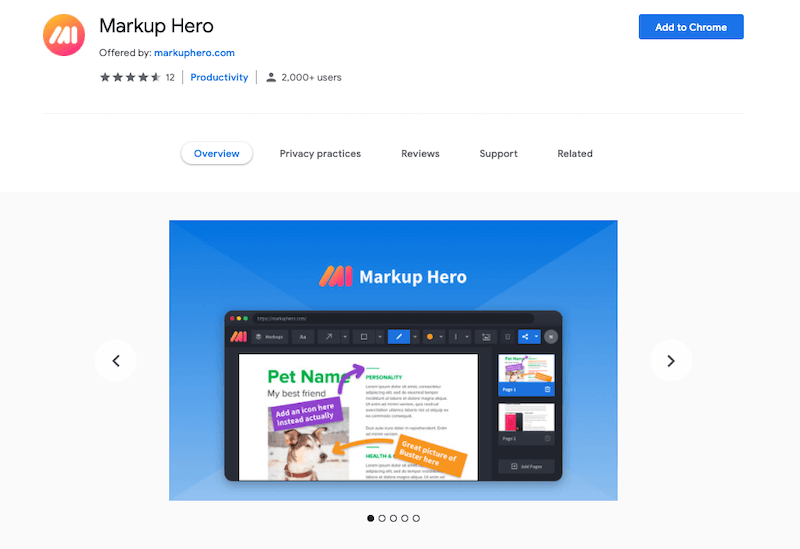
Task: Open the Related tab
Action: [575, 154]
